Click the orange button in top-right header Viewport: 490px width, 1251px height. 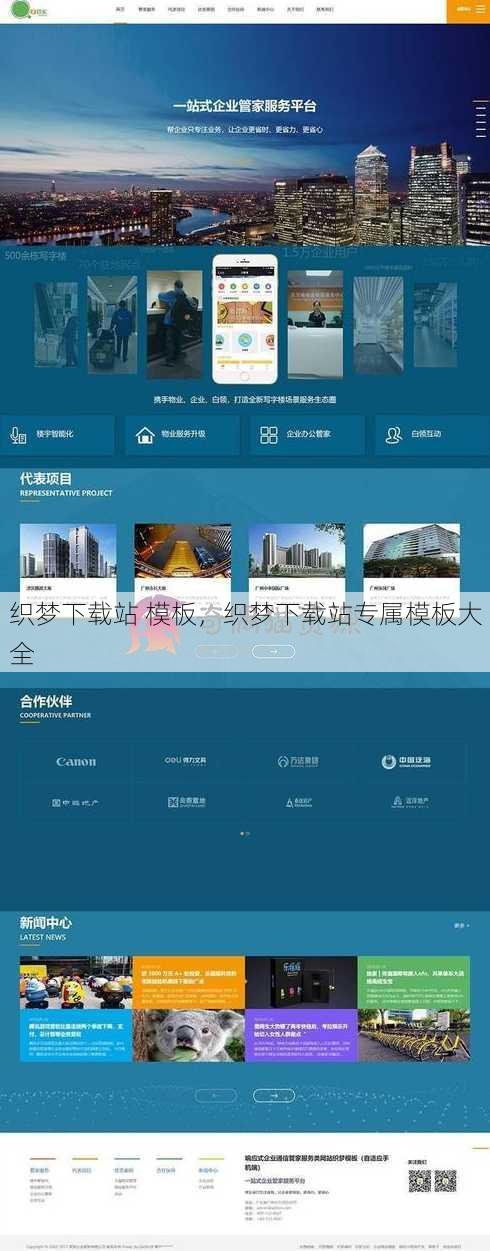click(x=467, y=11)
